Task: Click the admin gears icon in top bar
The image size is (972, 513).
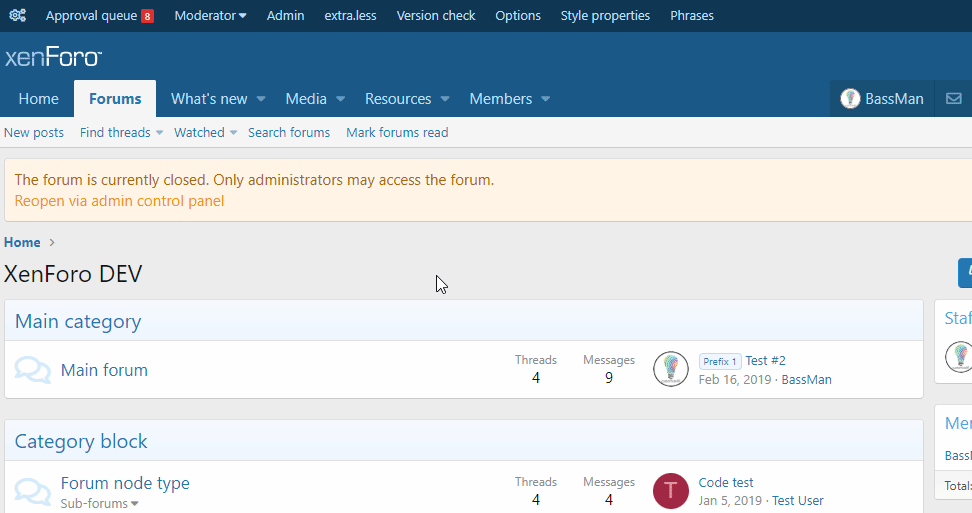Action: pyautogui.click(x=17, y=16)
